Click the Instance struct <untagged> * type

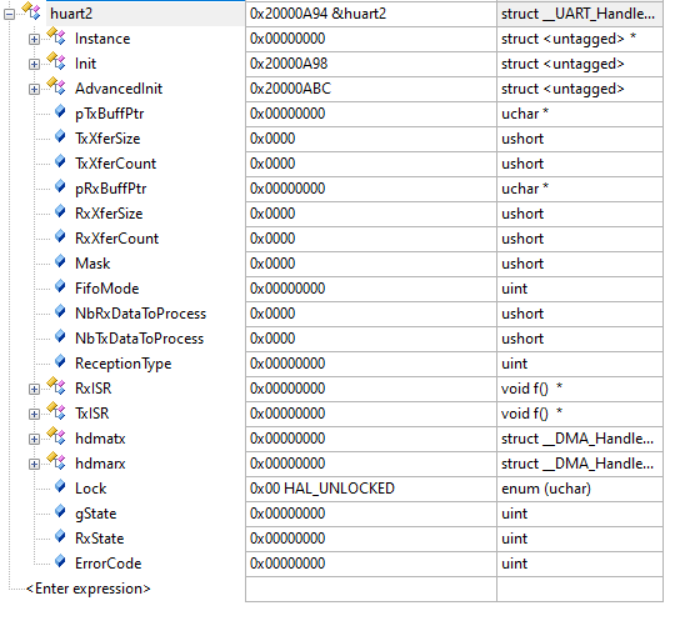569,39
